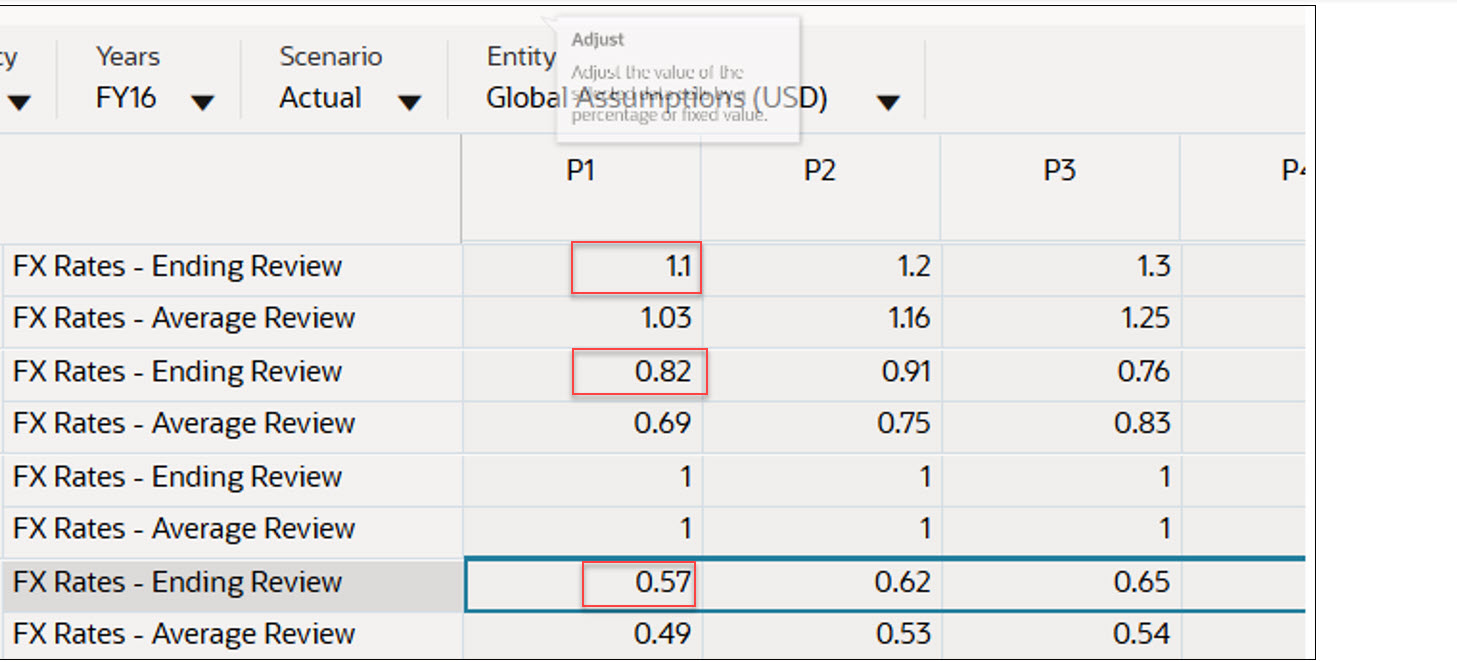Select the first FX Rates - Average Review row label

(184, 319)
